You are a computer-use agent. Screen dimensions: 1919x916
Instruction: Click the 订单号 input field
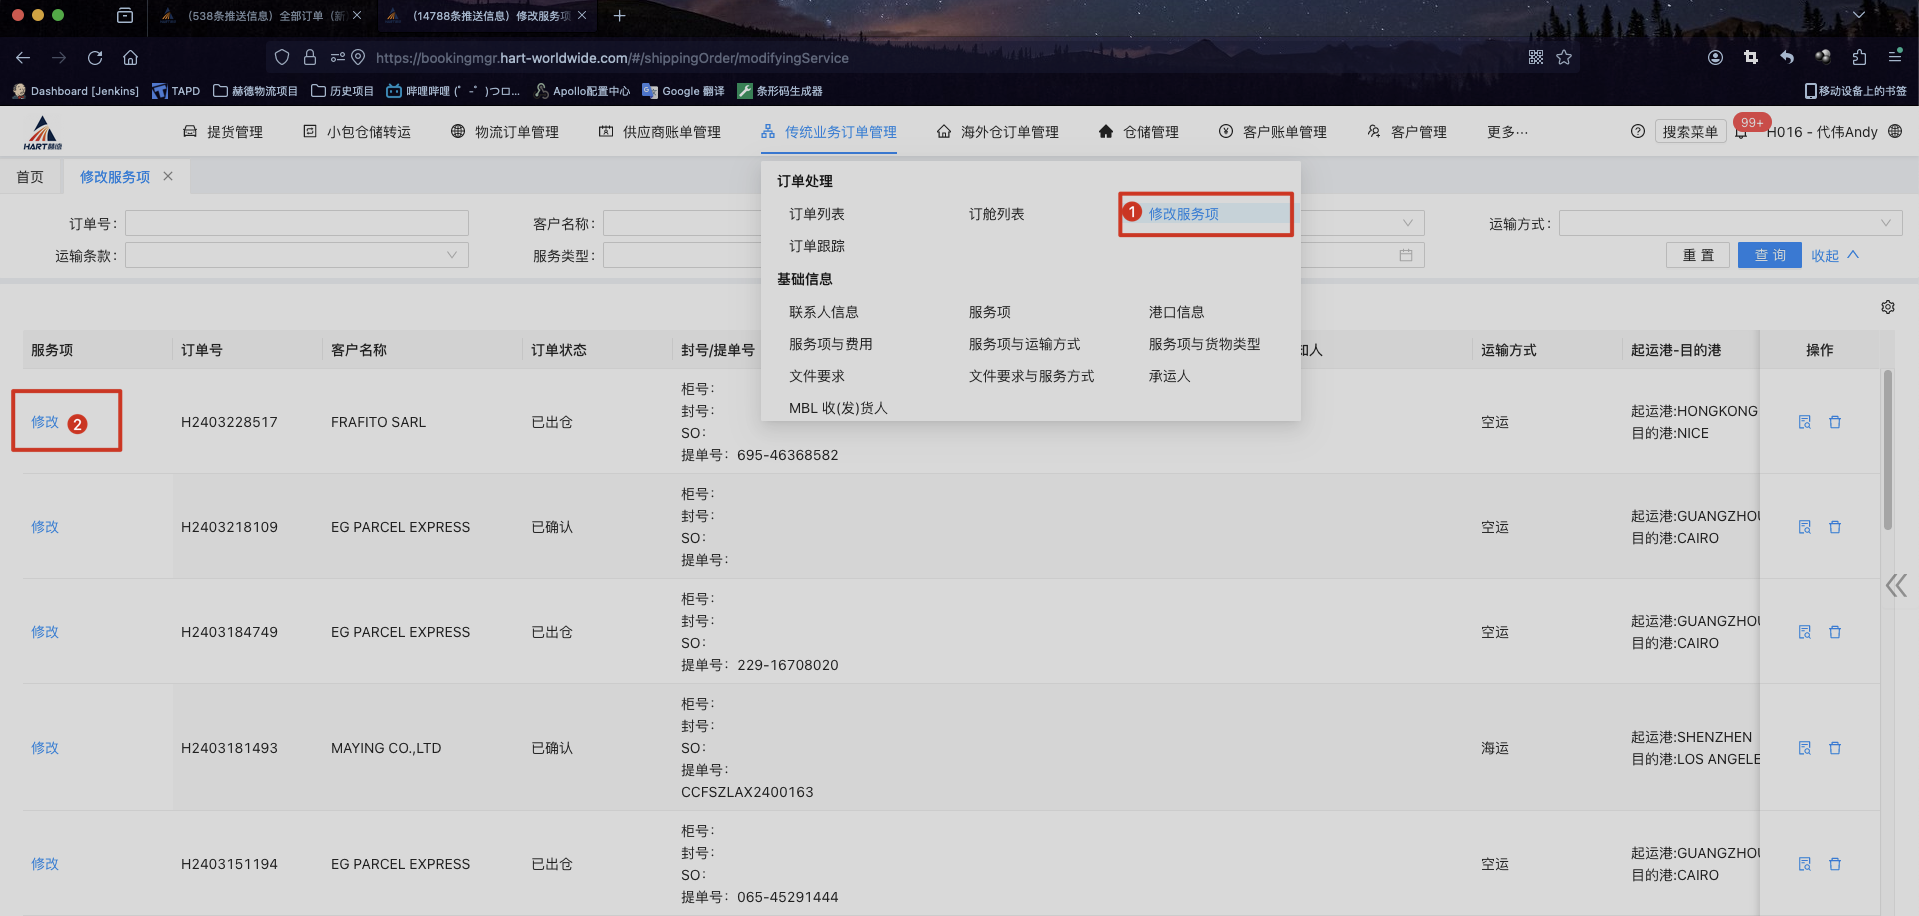tap(296, 222)
